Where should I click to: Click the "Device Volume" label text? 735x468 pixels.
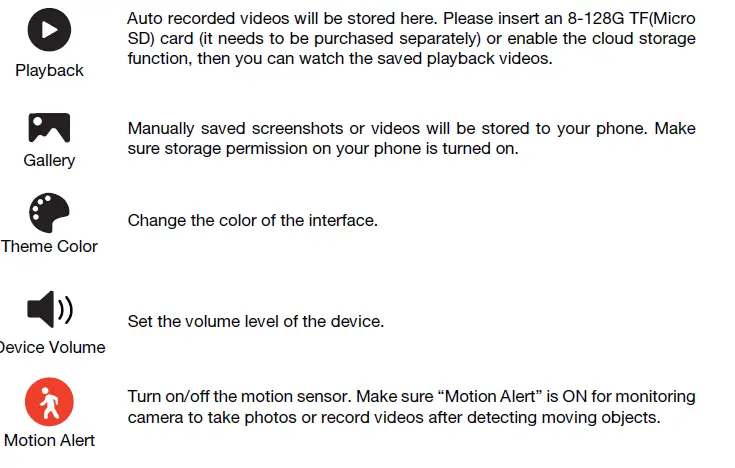coord(53,348)
